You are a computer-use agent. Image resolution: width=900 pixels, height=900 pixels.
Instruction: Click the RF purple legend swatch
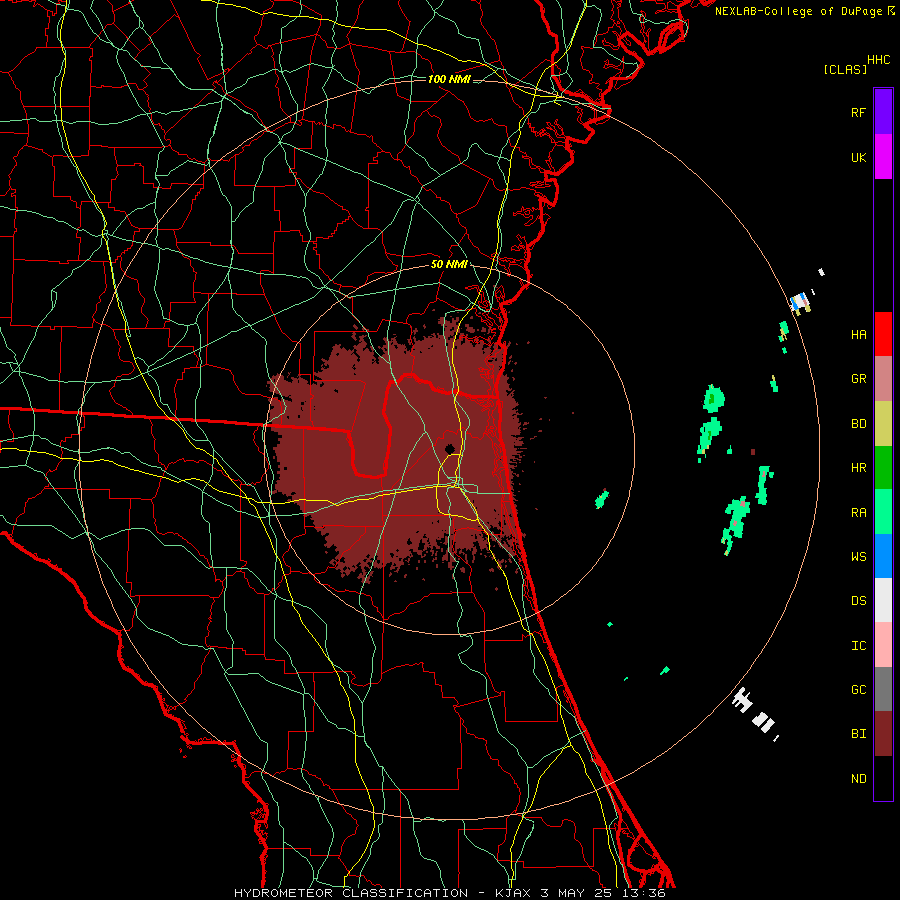883,112
